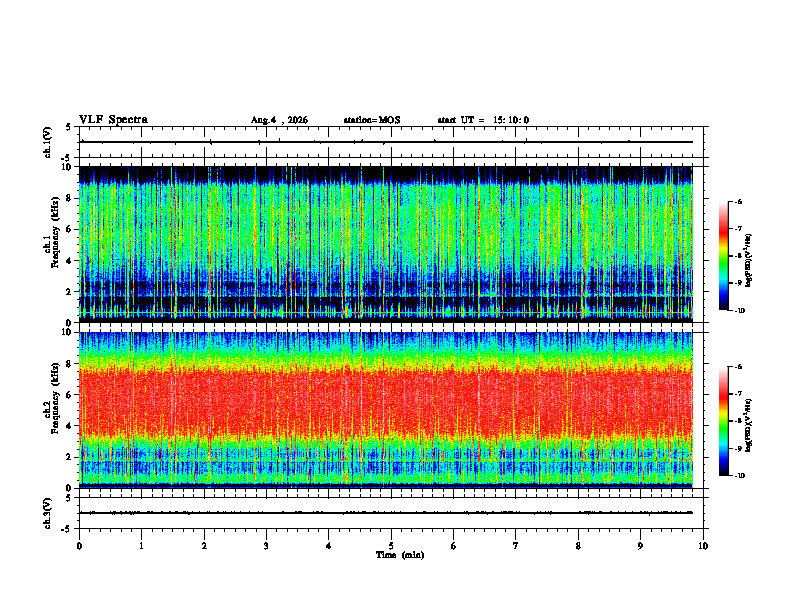Click the 9 minute tick label on time axis
This screenshot has width=792, height=612.
640,546
